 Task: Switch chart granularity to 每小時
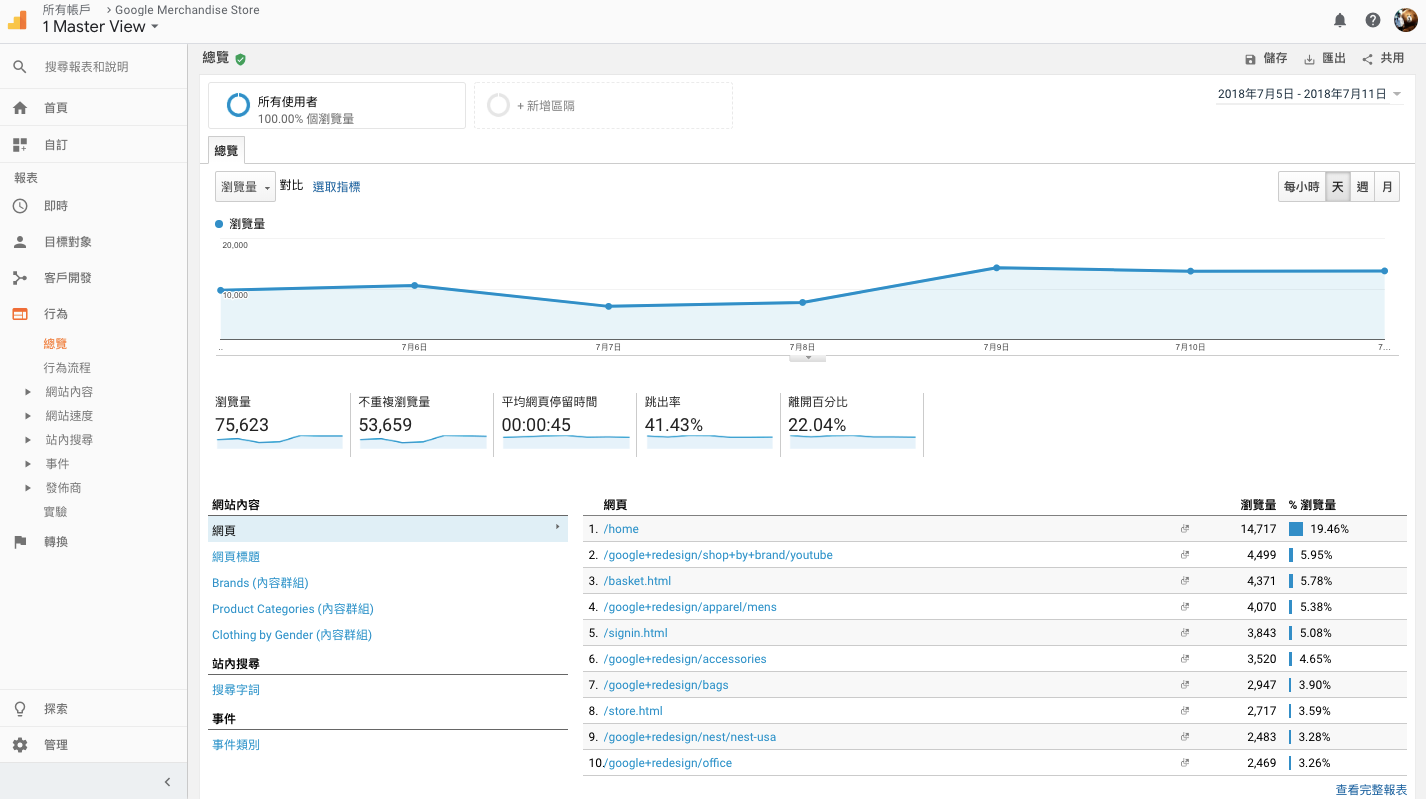click(x=1301, y=187)
